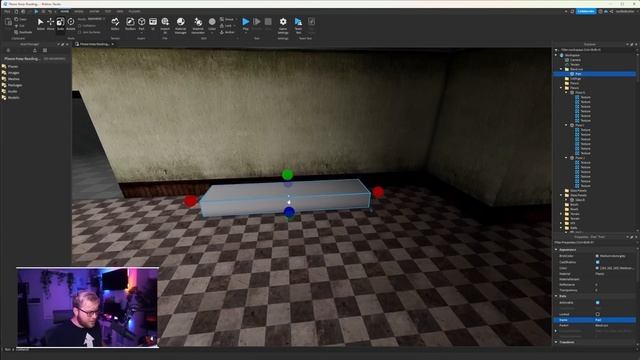Click the Anchor tool
640x360 pixels.
tap(227, 32)
